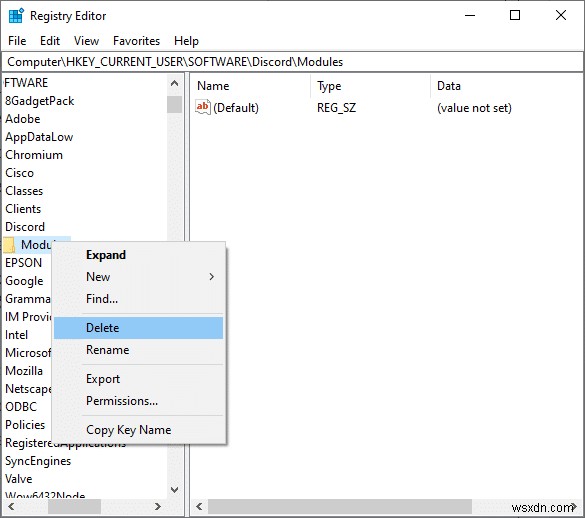The height and width of the screenshot is (518, 585).
Task: Select the Google key
Action: pos(24,281)
